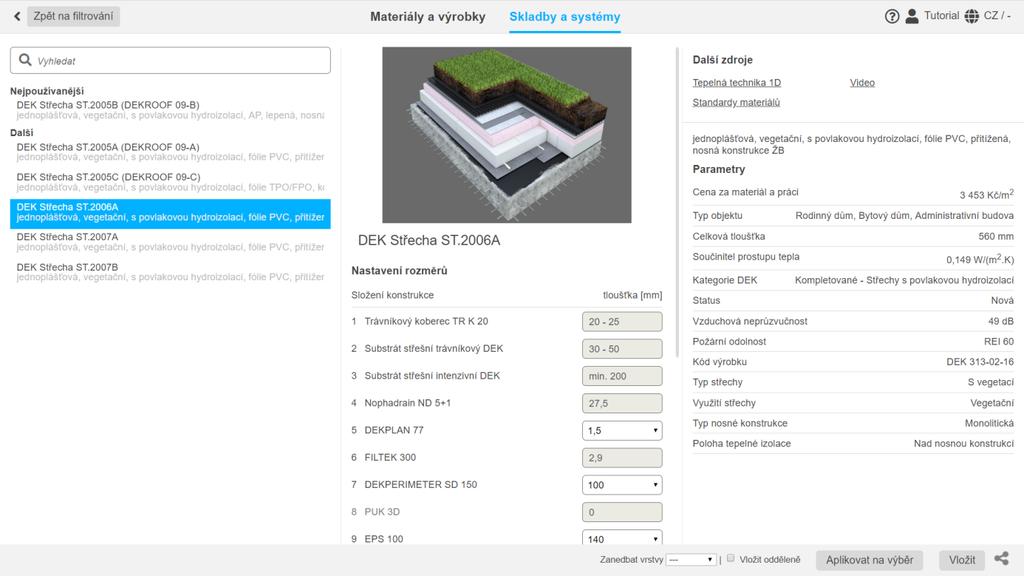Select the highlighted DEK Střecha ST.2006A item
This screenshot has width=1024, height=576.
tap(170, 214)
